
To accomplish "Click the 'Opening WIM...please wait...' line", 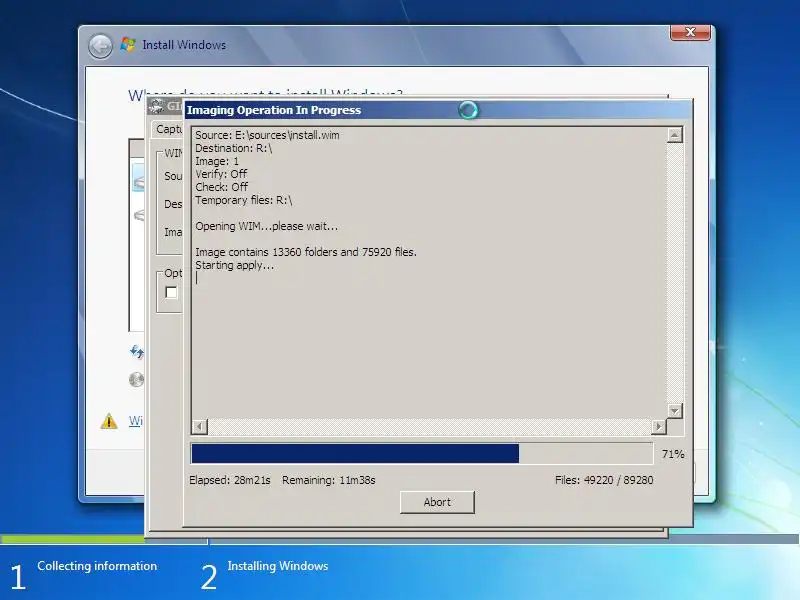I will [x=266, y=226].
